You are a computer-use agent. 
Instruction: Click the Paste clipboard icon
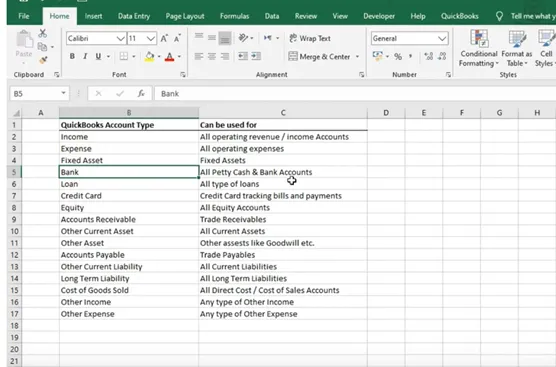24,40
